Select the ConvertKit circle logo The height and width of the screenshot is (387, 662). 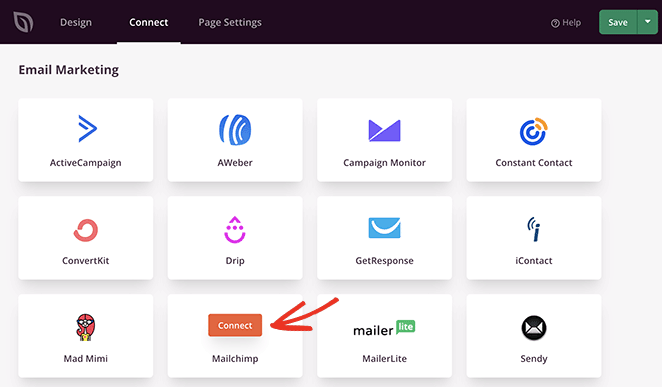pos(86,230)
